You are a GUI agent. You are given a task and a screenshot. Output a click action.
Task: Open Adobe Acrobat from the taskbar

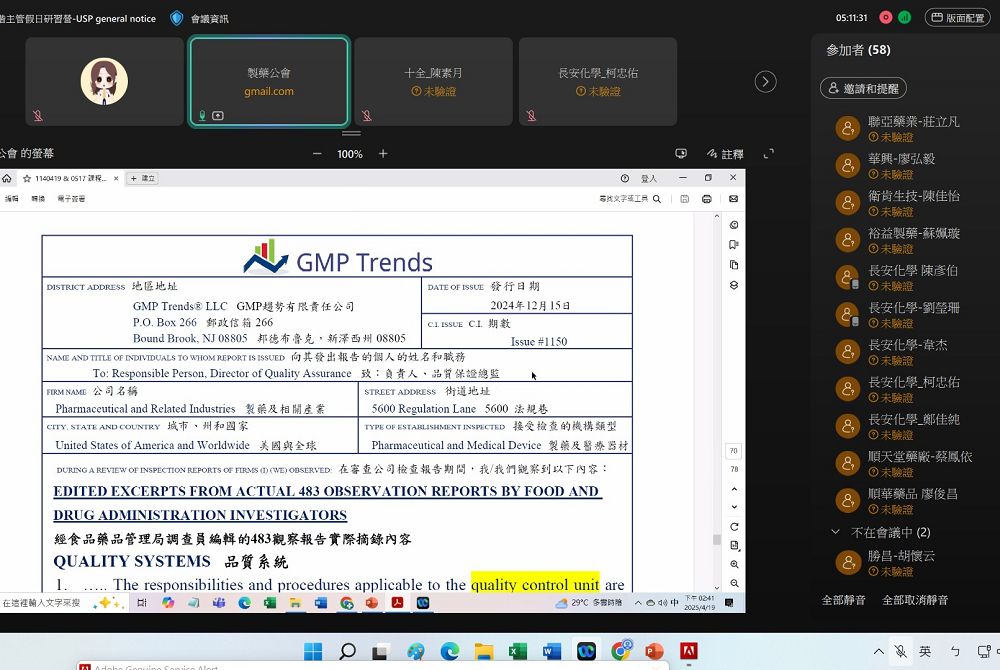[x=688, y=652]
